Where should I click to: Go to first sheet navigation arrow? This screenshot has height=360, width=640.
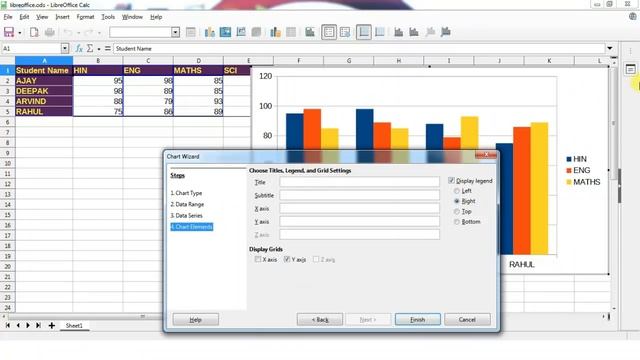click(7, 325)
